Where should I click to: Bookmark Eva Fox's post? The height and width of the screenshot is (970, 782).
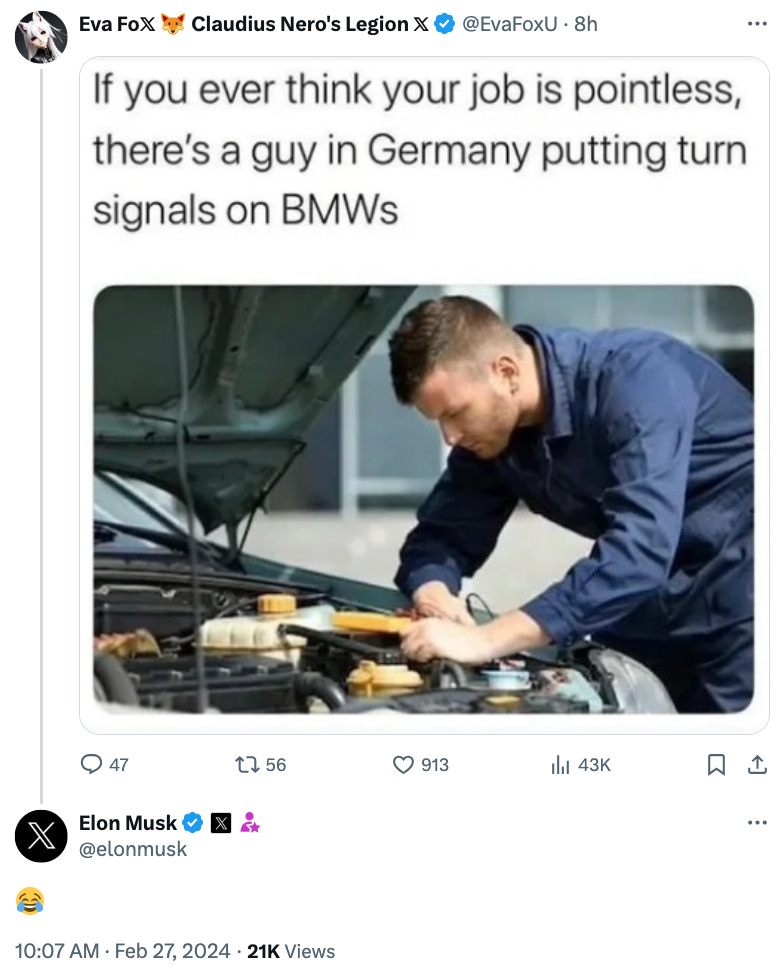pos(716,765)
